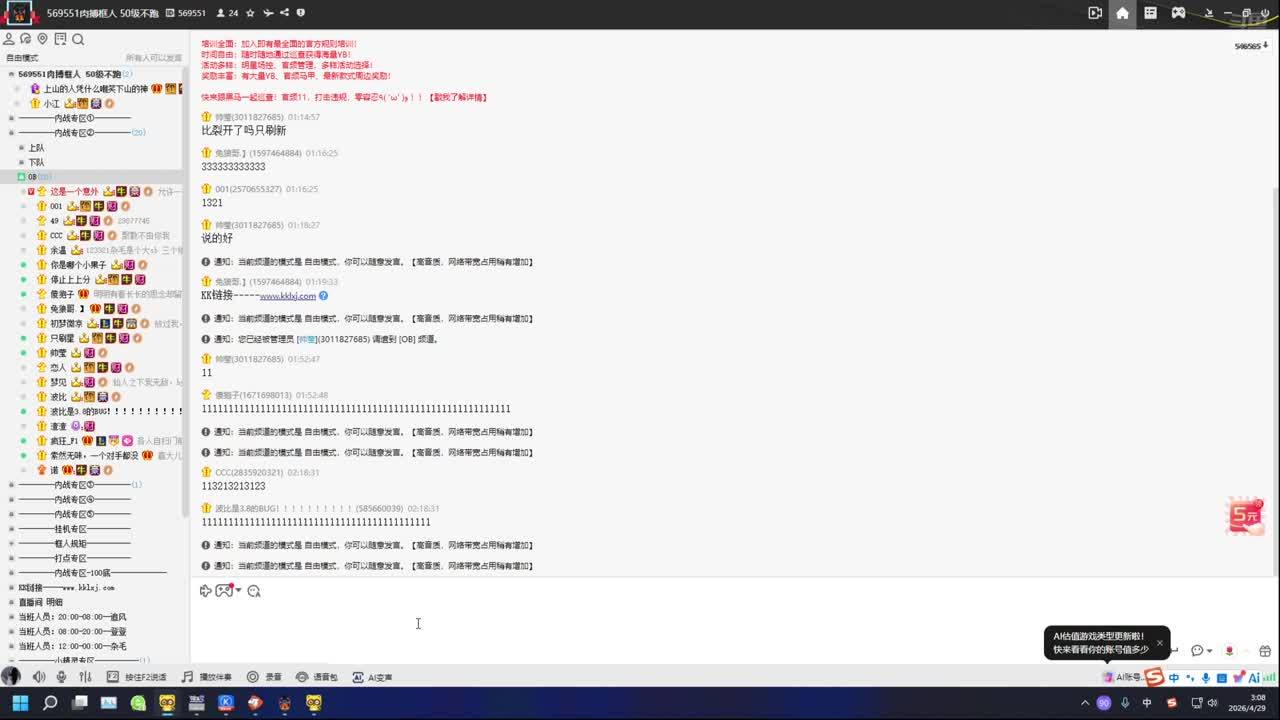The image size is (1280, 720).
Task: Toggle the microphone on or off
Action: click(x=61, y=677)
